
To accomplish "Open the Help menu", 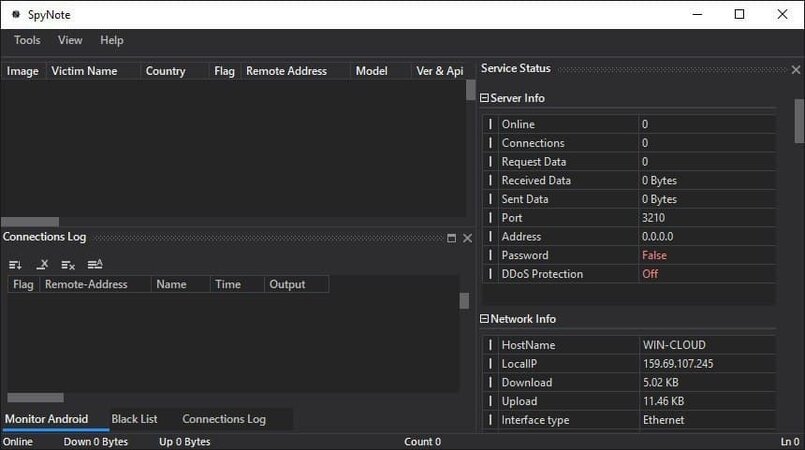I will 112,40.
